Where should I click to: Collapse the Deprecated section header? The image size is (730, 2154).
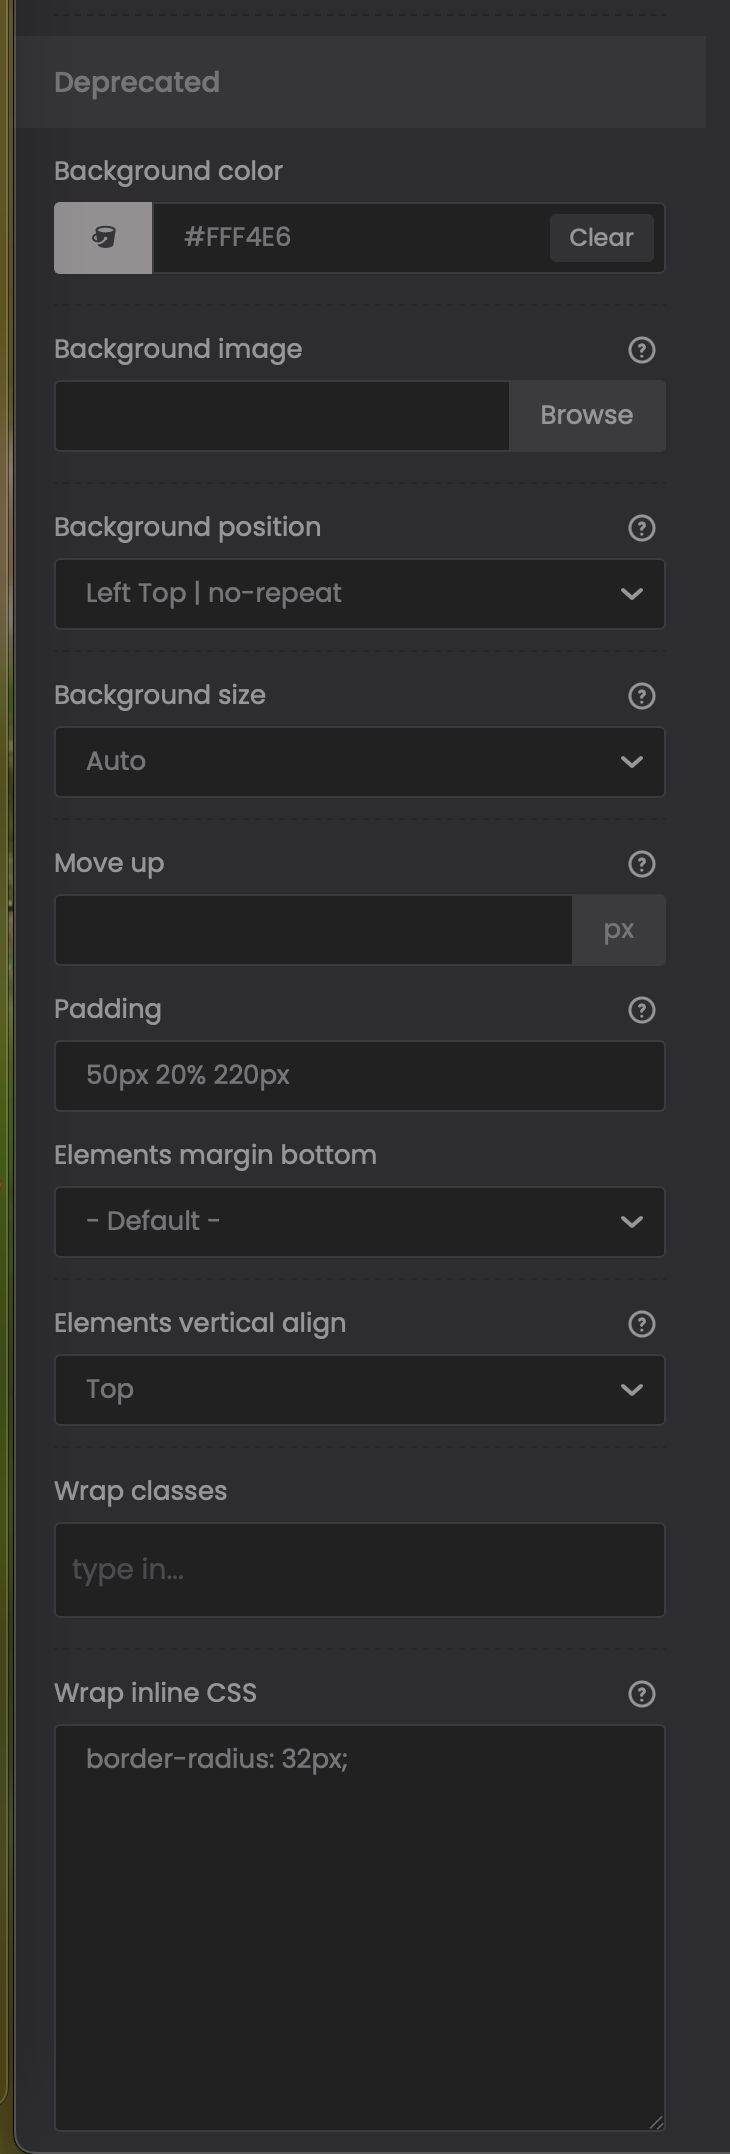[x=360, y=82]
